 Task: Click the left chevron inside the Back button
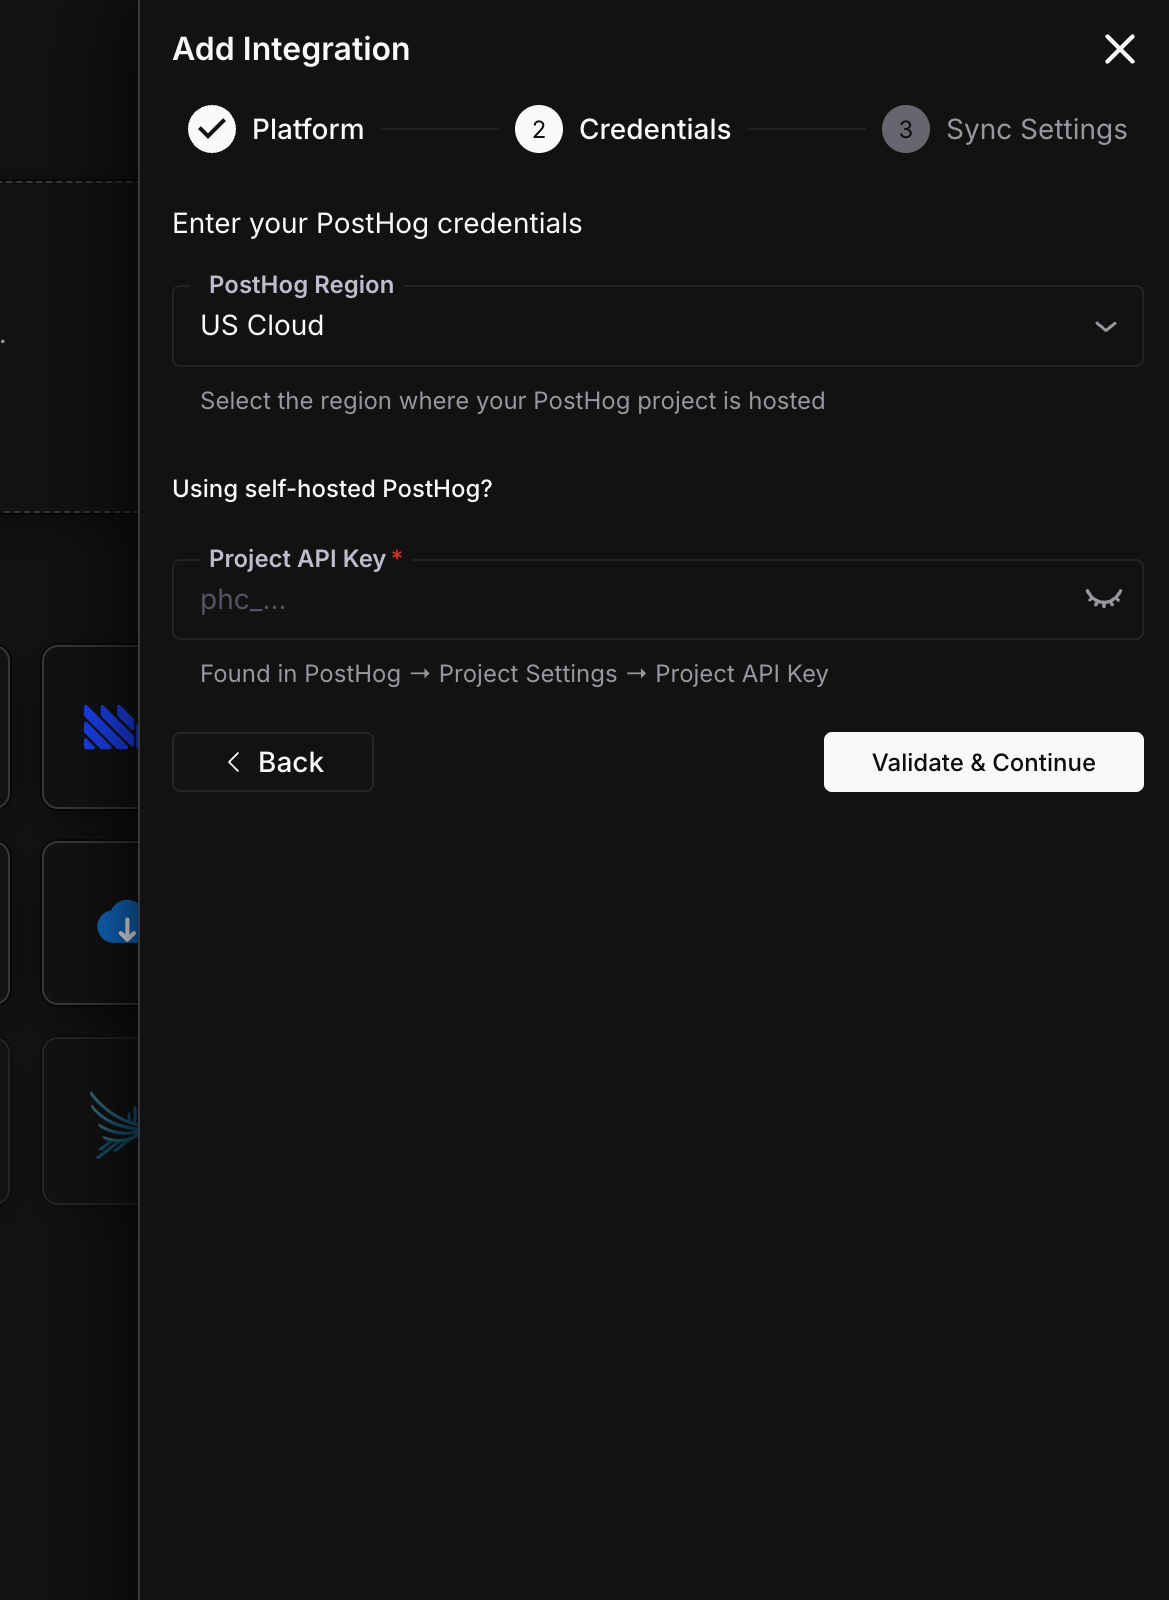[234, 762]
